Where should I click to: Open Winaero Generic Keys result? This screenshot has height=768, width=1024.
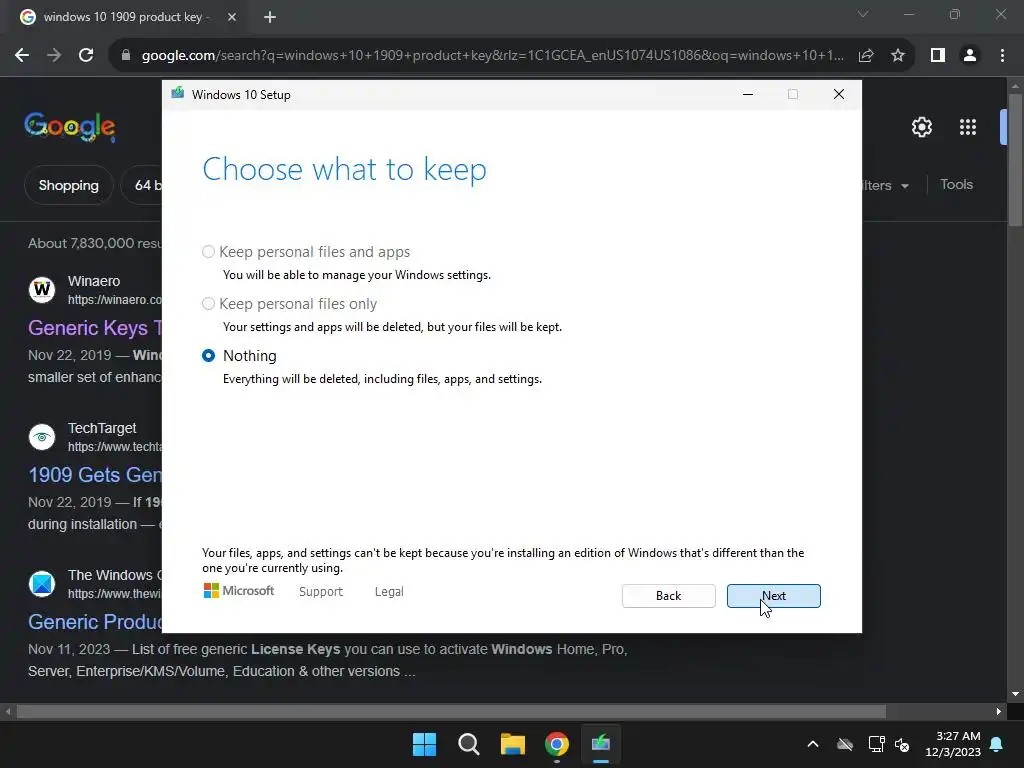click(95, 328)
